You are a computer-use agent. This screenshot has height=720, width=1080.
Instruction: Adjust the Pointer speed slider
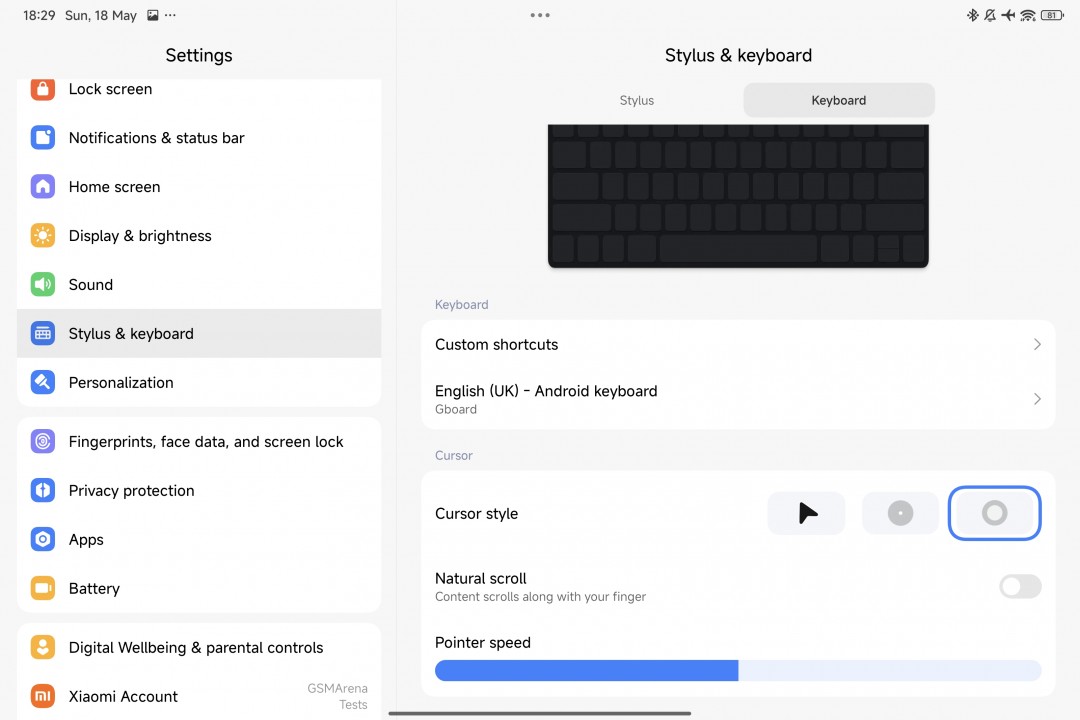[x=738, y=671]
